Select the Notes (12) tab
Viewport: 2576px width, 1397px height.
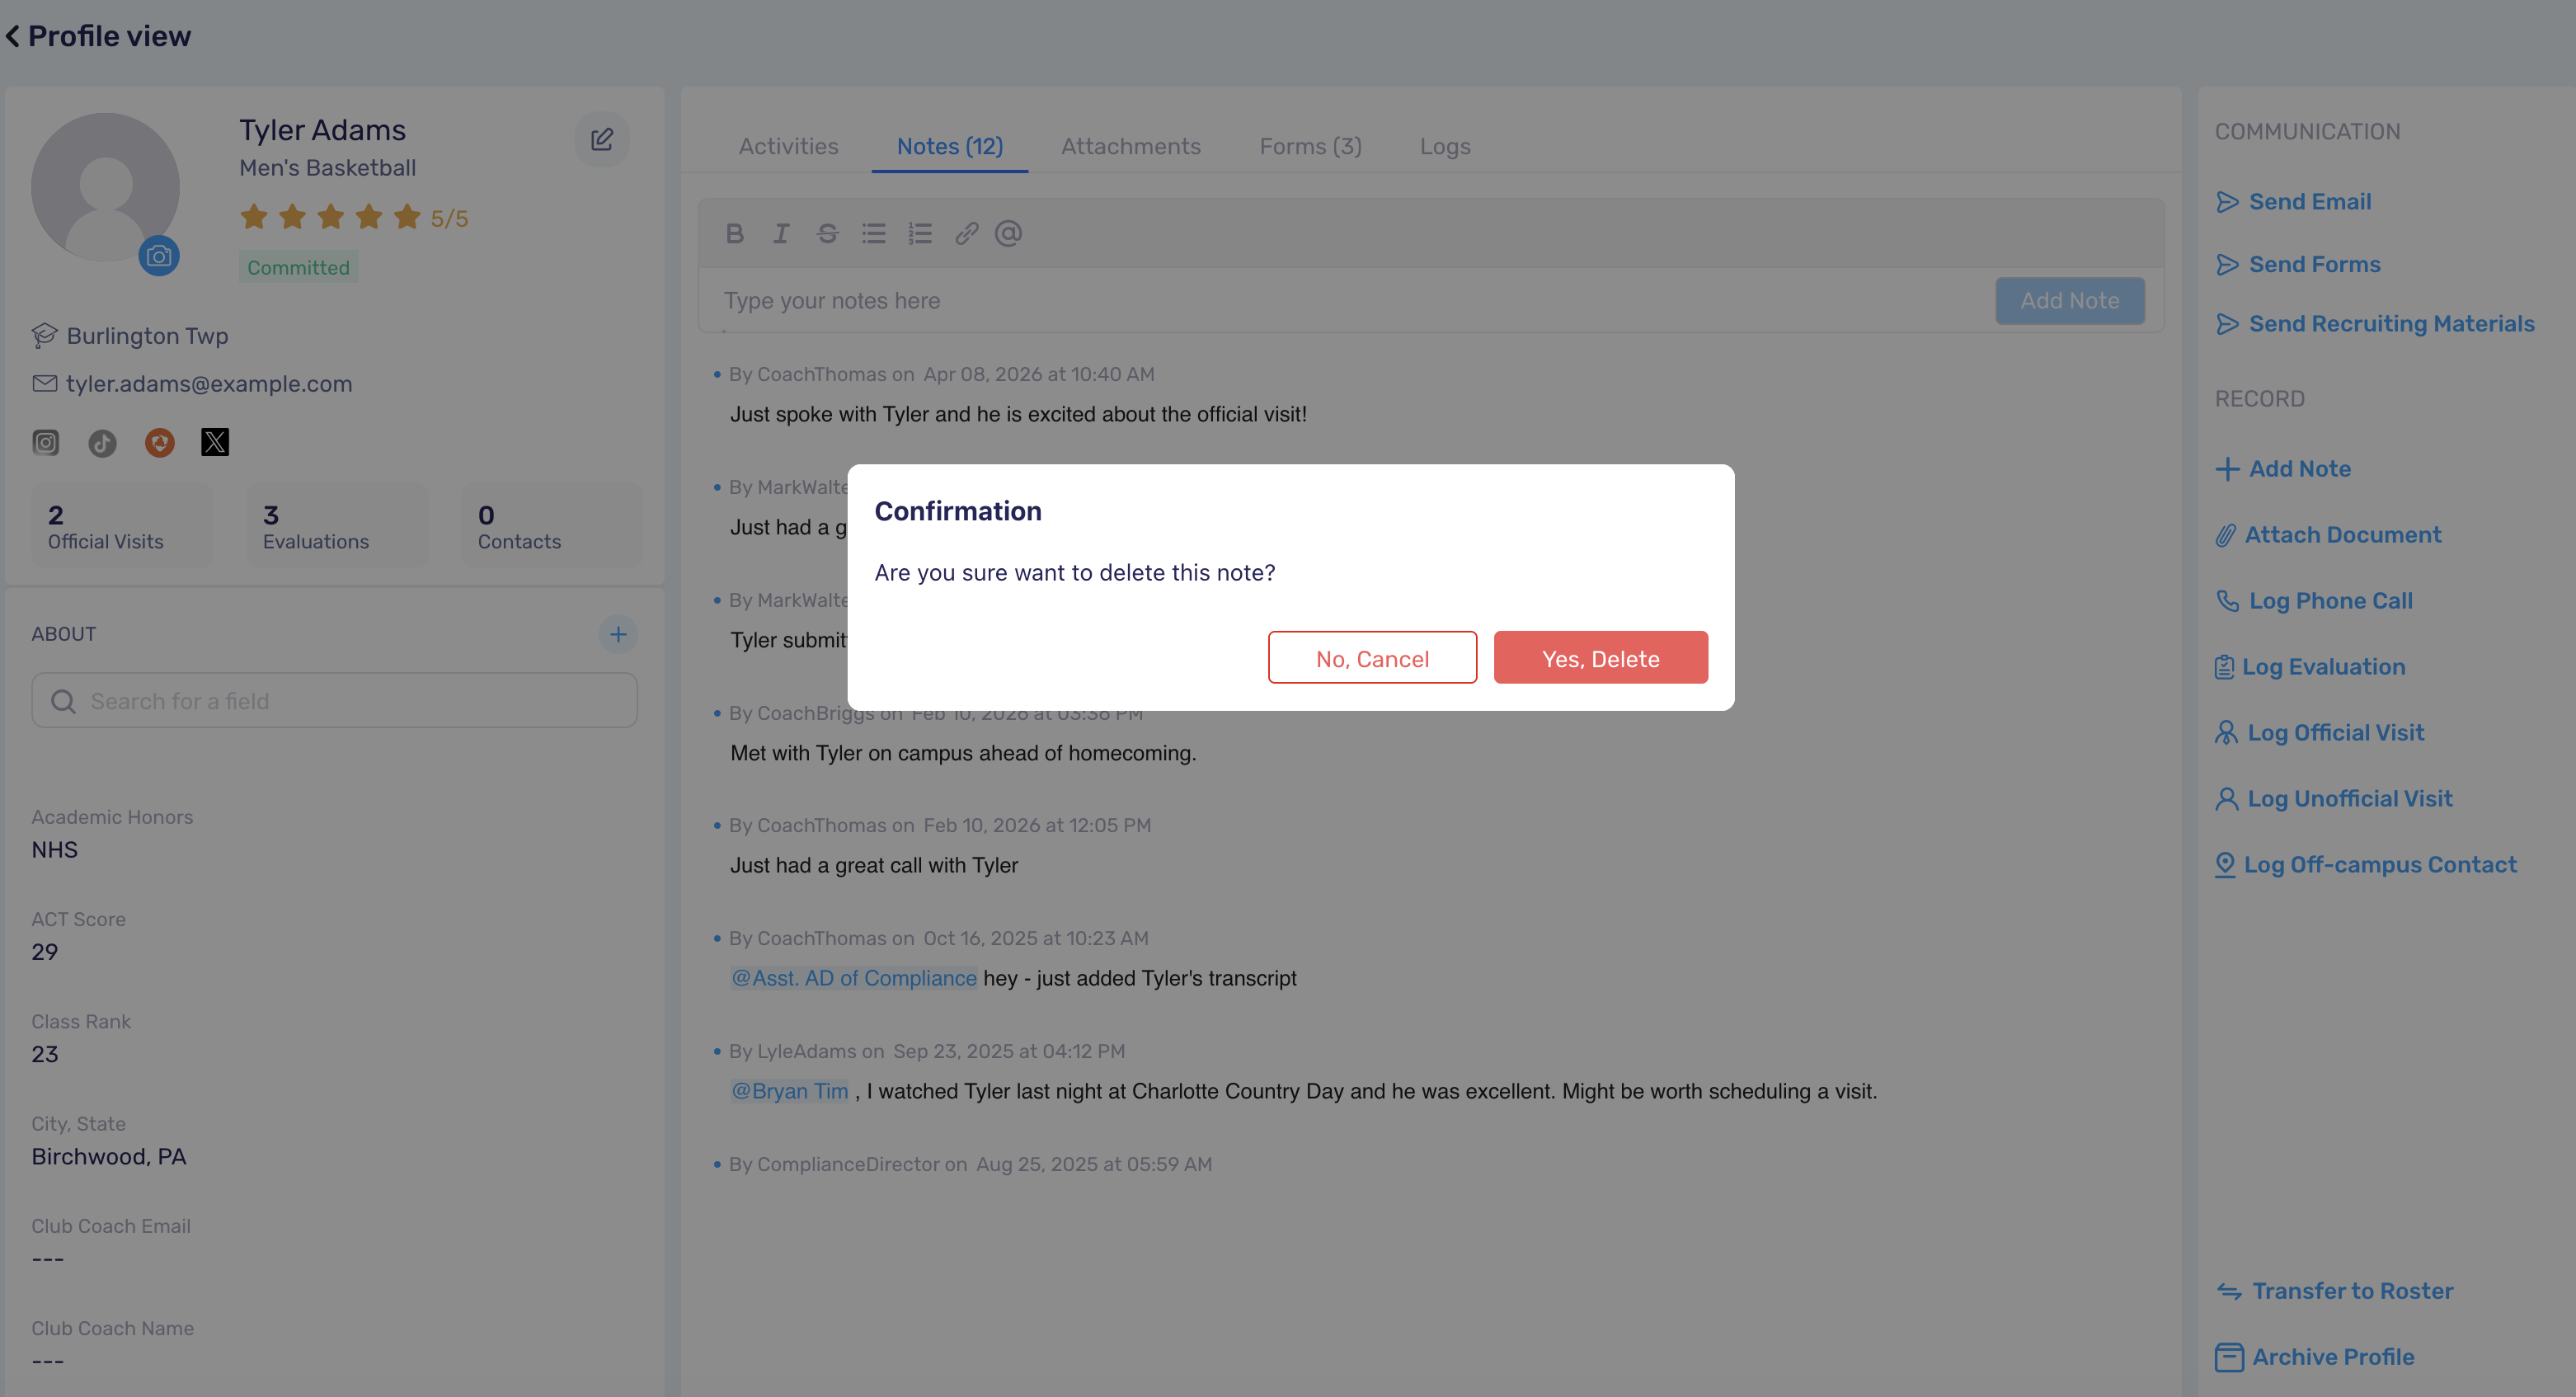[949, 146]
